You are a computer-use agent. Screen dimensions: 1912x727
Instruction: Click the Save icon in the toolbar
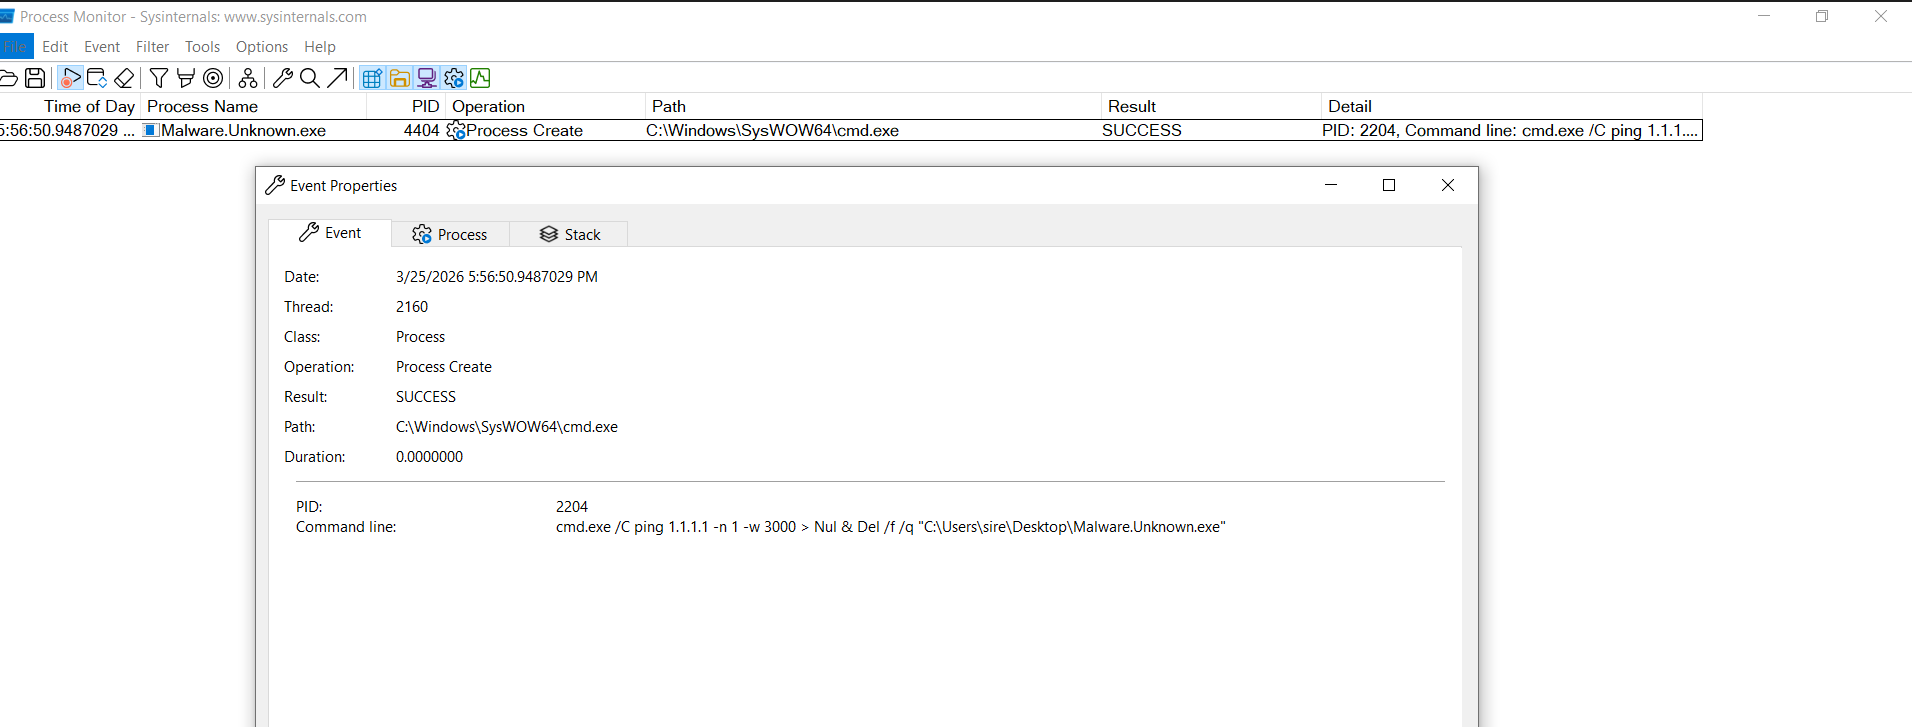[x=35, y=78]
